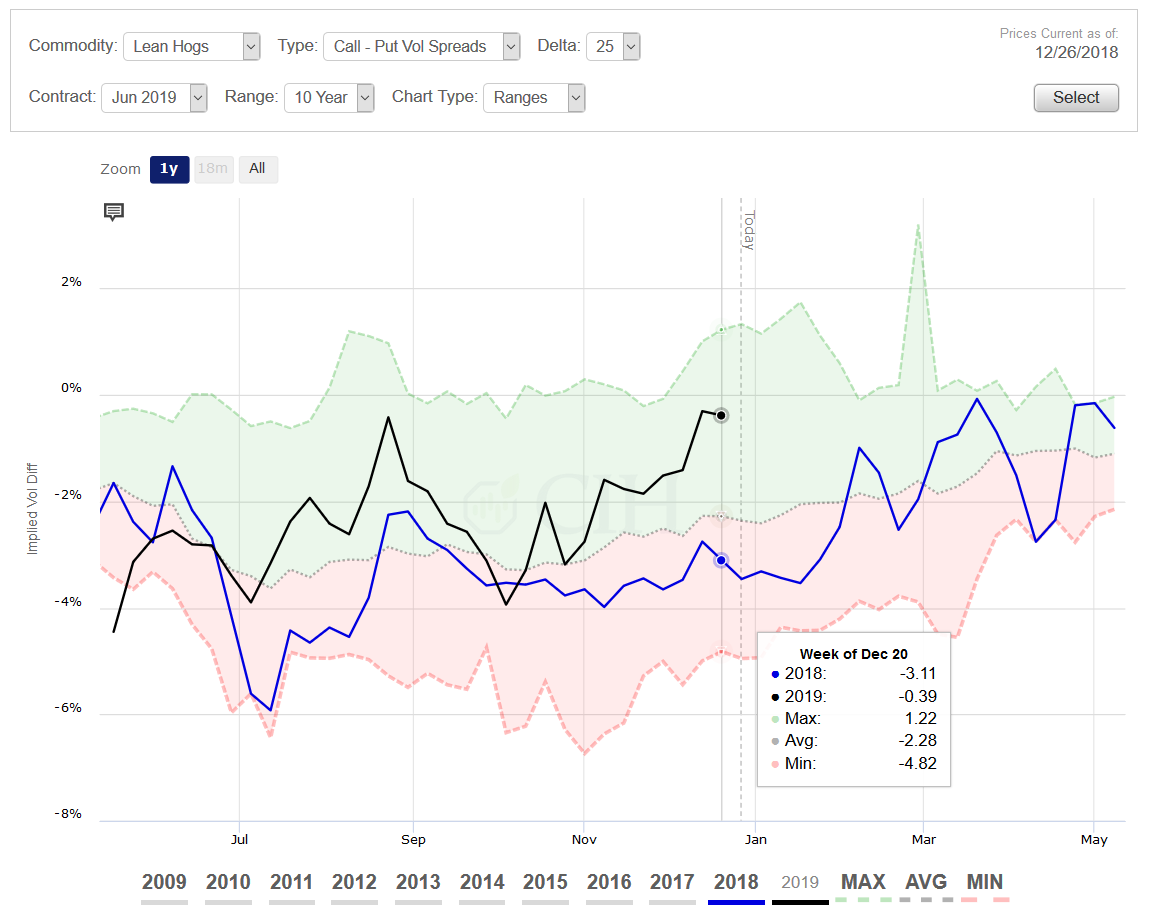Hide the MAX range line
The height and width of the screenshot is (919, 1150).
[x=863, y=883]
